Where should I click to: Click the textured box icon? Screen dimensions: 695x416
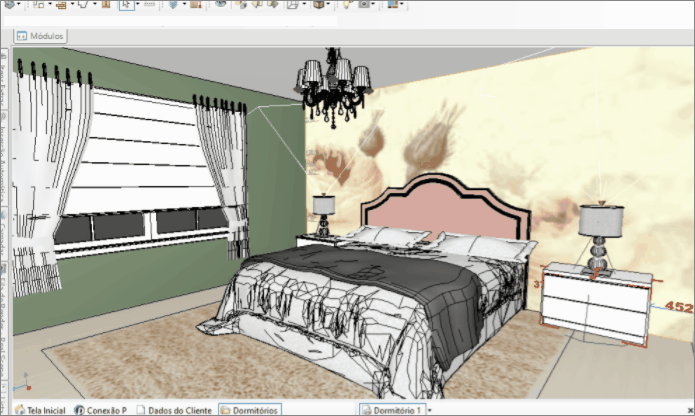pyautogui.click(x=318, y=4)
